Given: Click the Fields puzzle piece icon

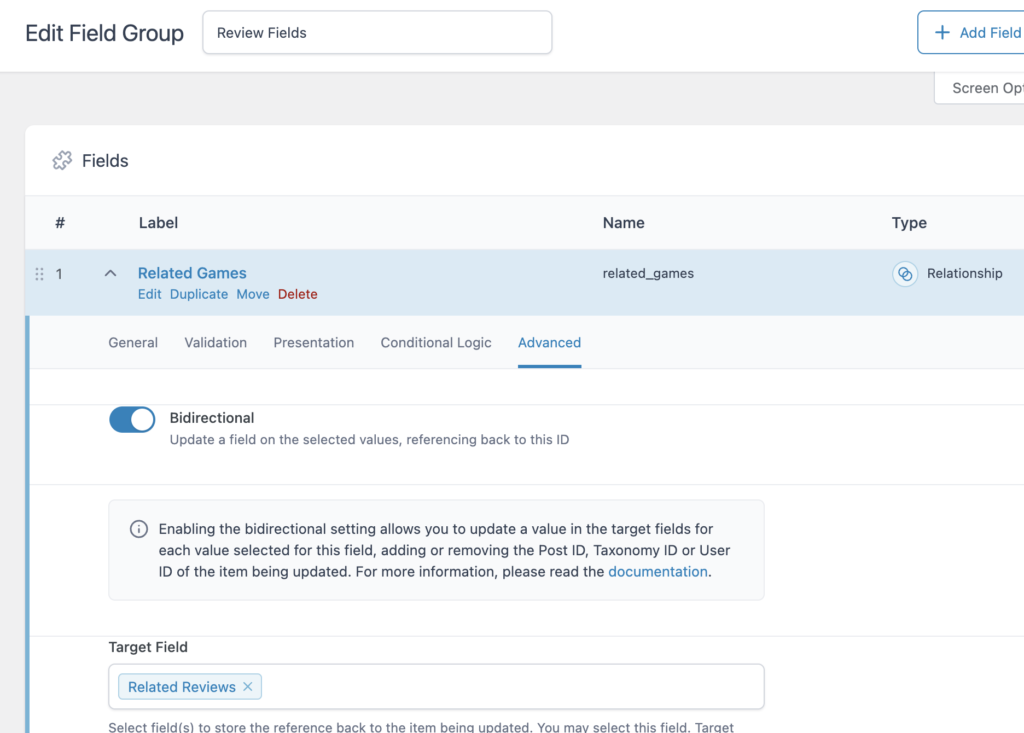Looking at the screenshot, I should pos(62,161).
